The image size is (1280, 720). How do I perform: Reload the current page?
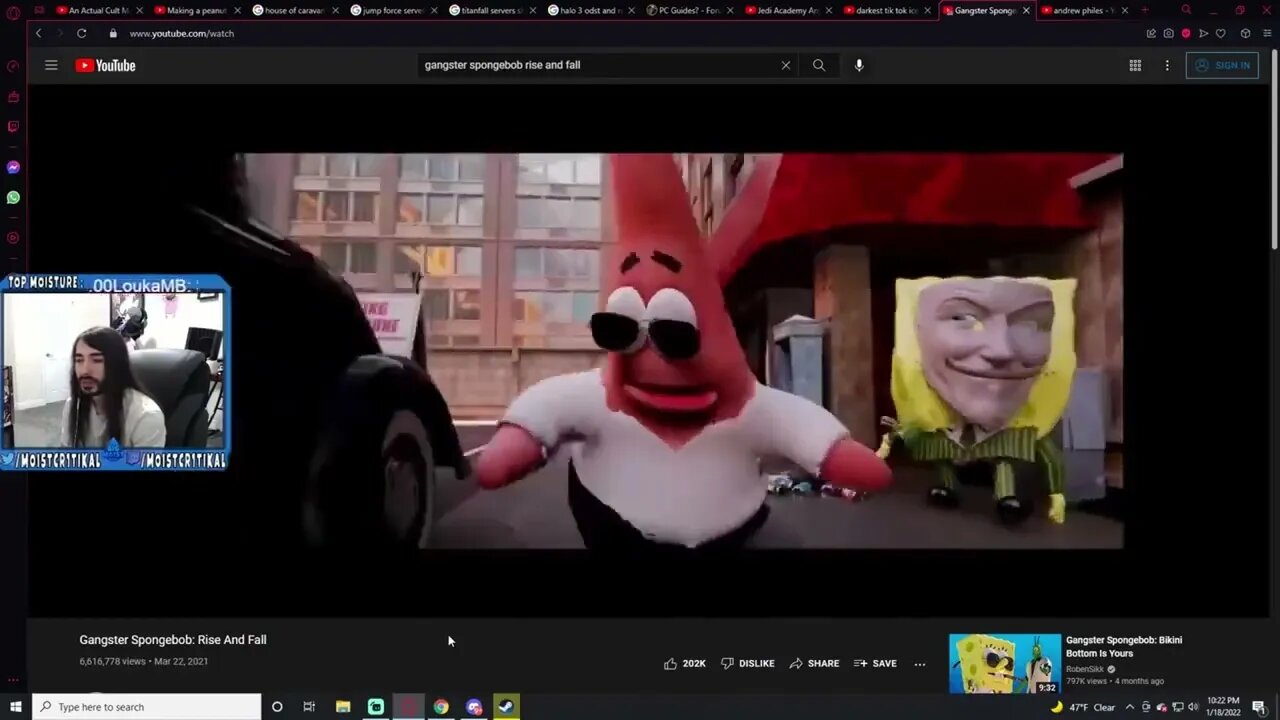coord(81,33)
